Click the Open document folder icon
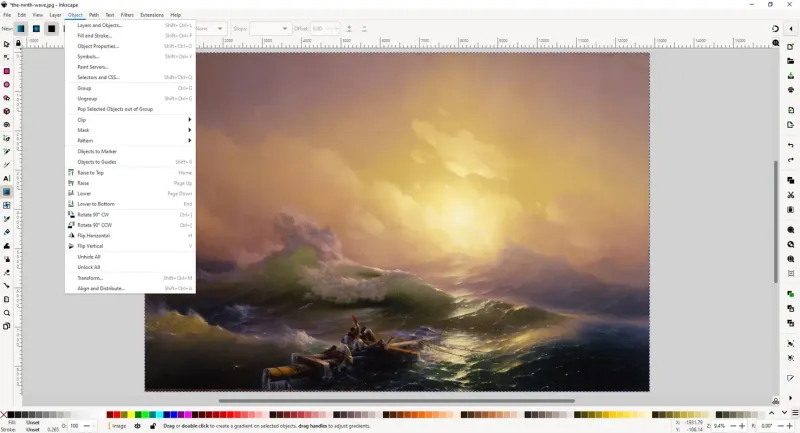The height and width of the screenshot is (433, 800). click(790, 61)
